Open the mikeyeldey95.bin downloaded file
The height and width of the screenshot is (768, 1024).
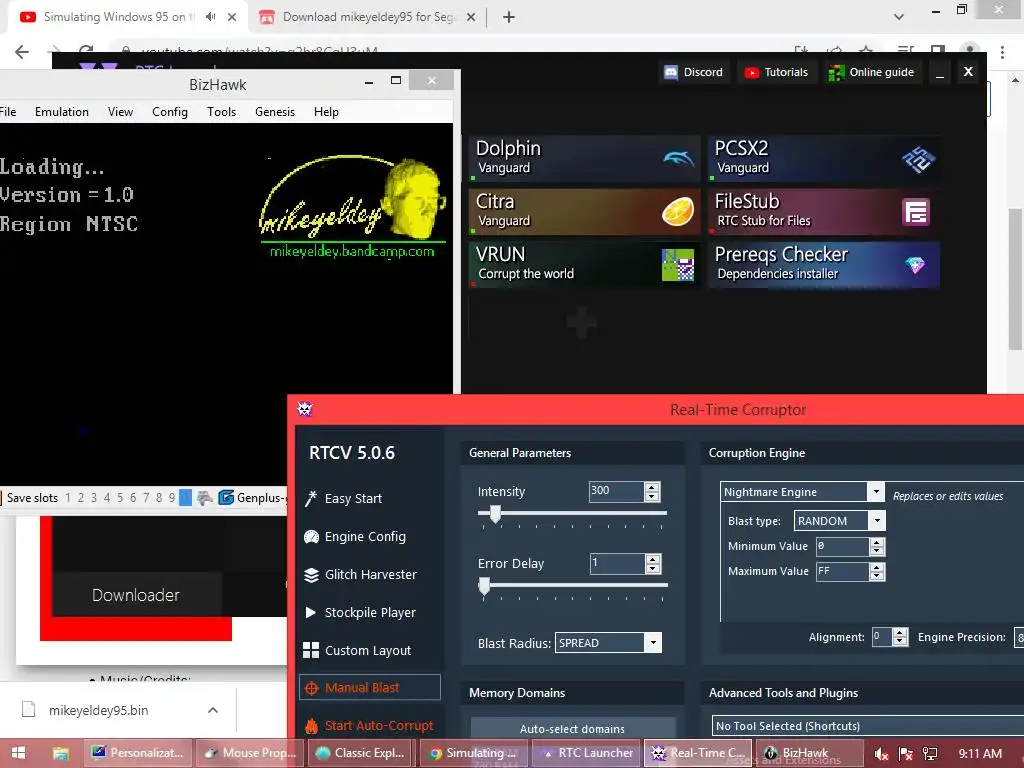(98, 710)
